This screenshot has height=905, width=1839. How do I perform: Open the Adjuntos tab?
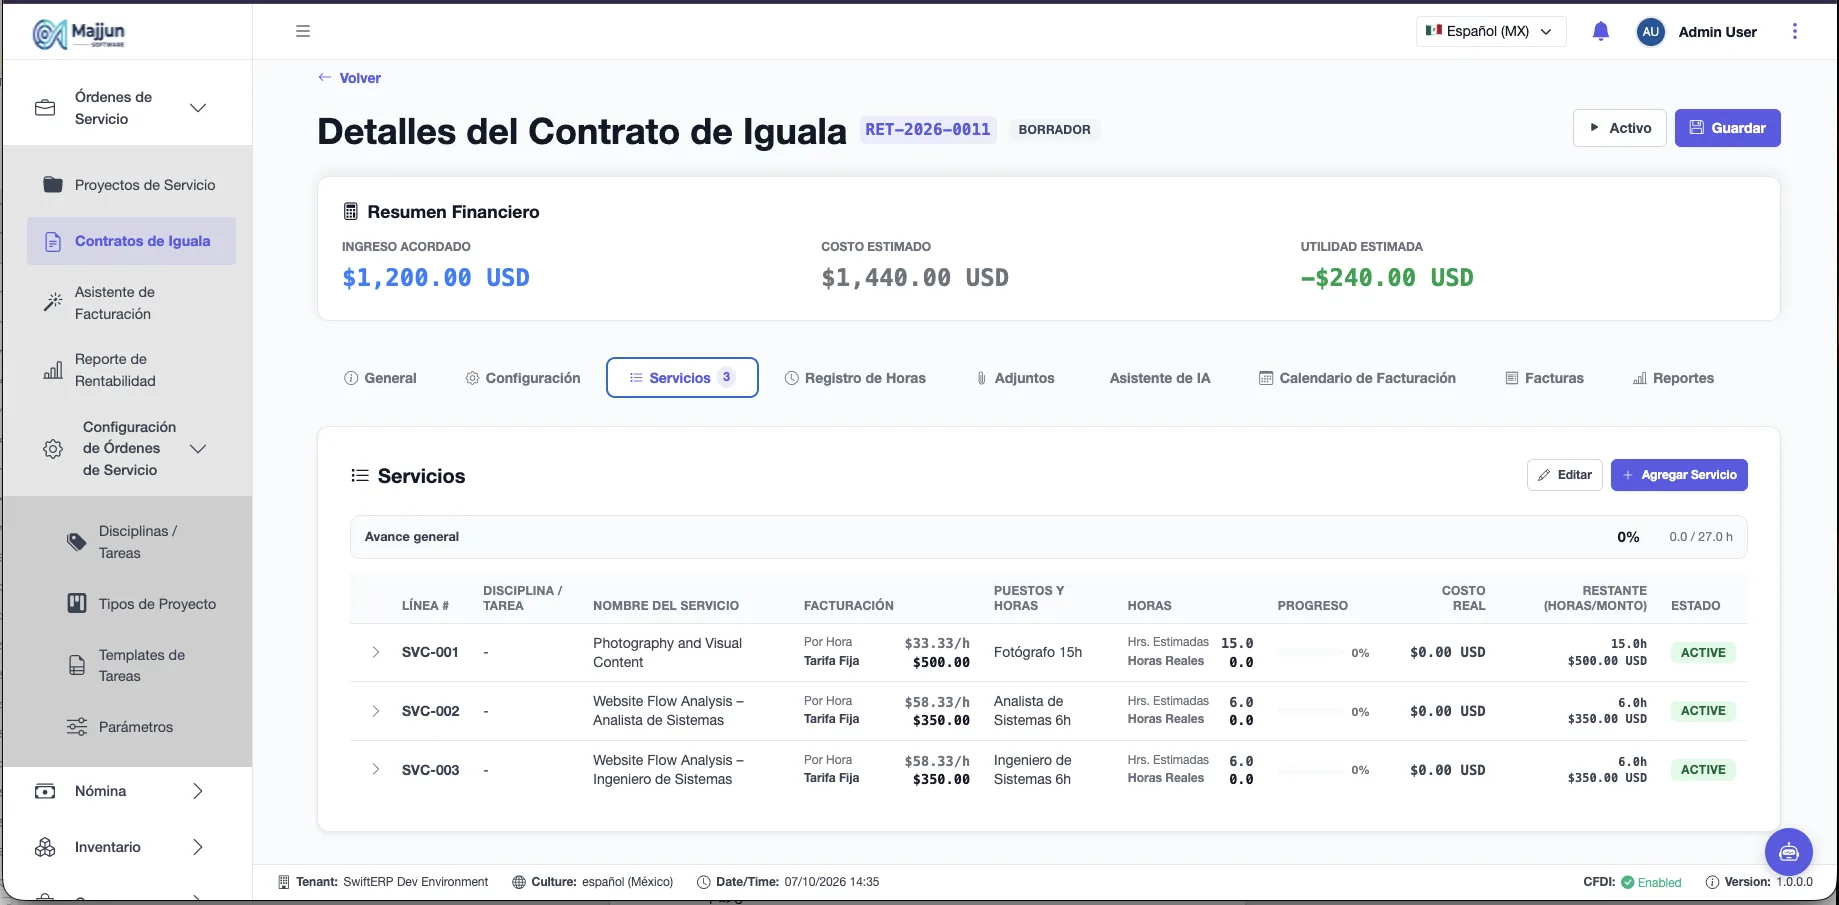pos(1015,378)
